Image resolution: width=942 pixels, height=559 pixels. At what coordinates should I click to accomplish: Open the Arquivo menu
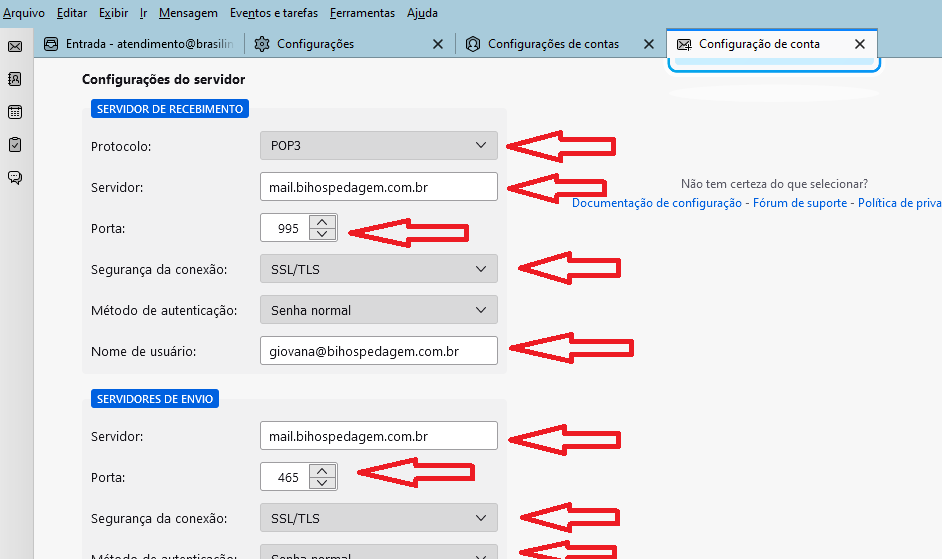point(24,13)
